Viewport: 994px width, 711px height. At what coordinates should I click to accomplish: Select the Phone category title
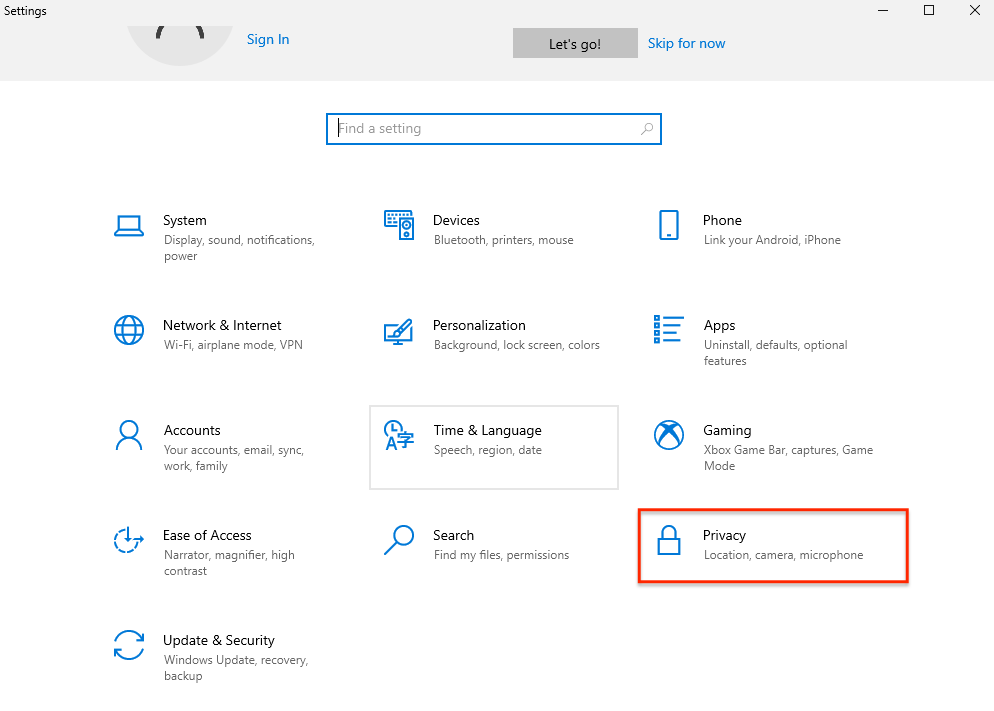722,220
